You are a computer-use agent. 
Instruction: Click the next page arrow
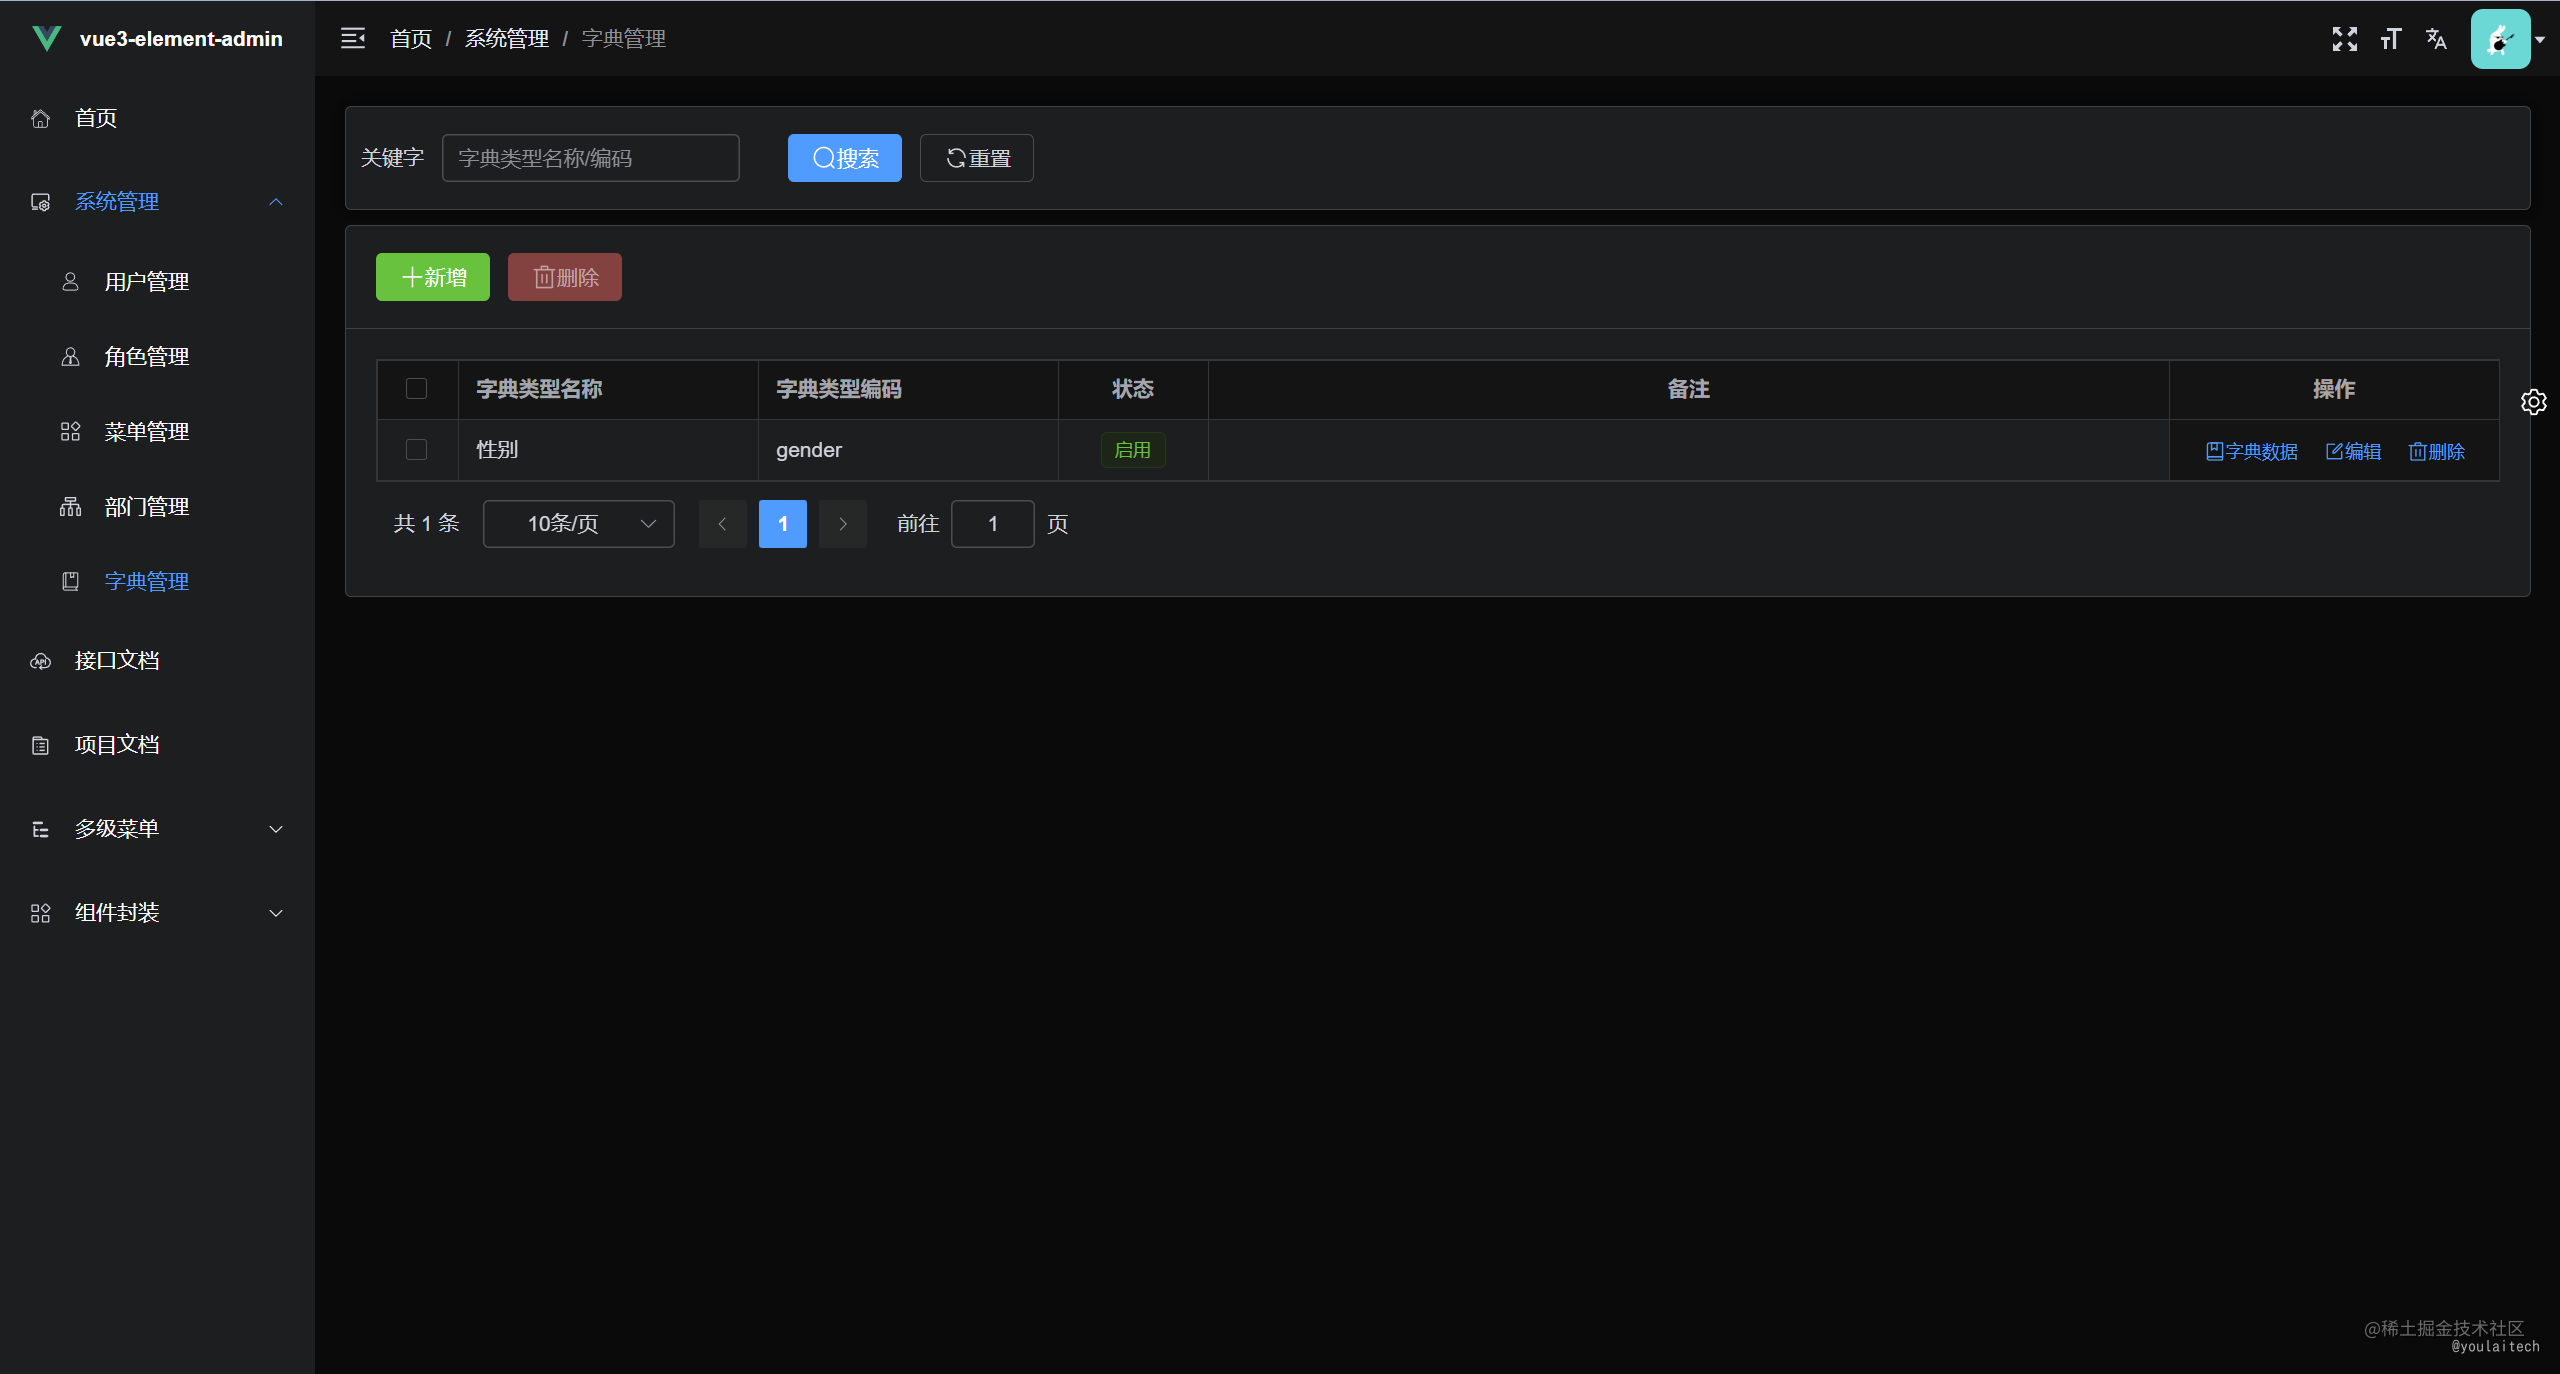coord(842,524)
